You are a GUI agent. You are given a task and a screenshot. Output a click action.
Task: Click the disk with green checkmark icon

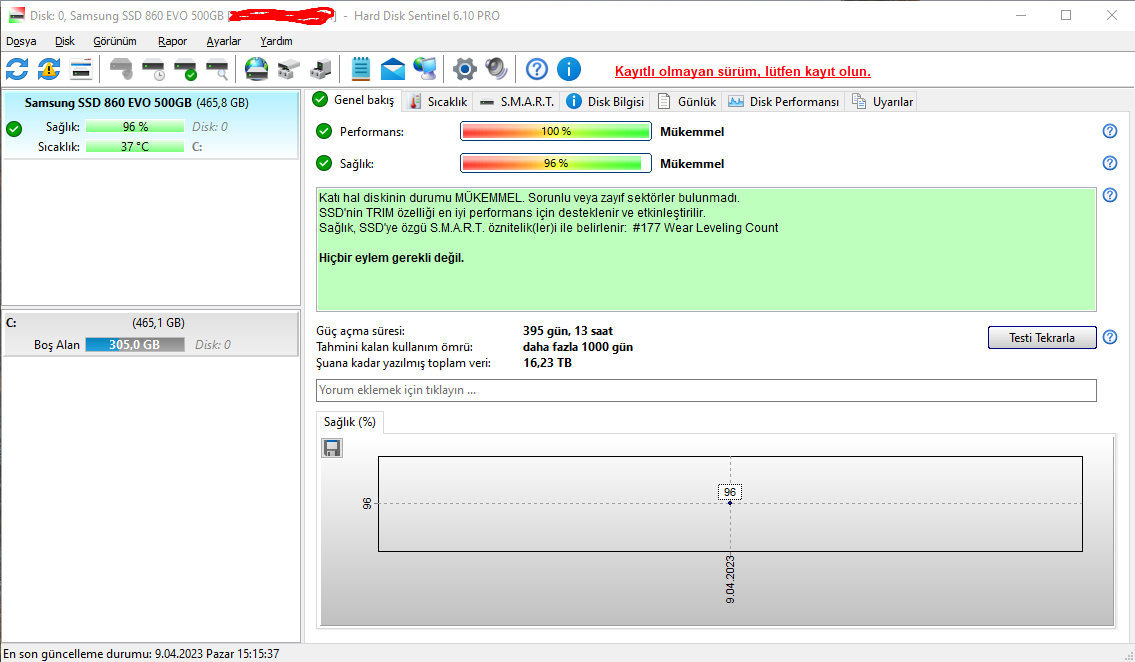(x=185, y=69)
